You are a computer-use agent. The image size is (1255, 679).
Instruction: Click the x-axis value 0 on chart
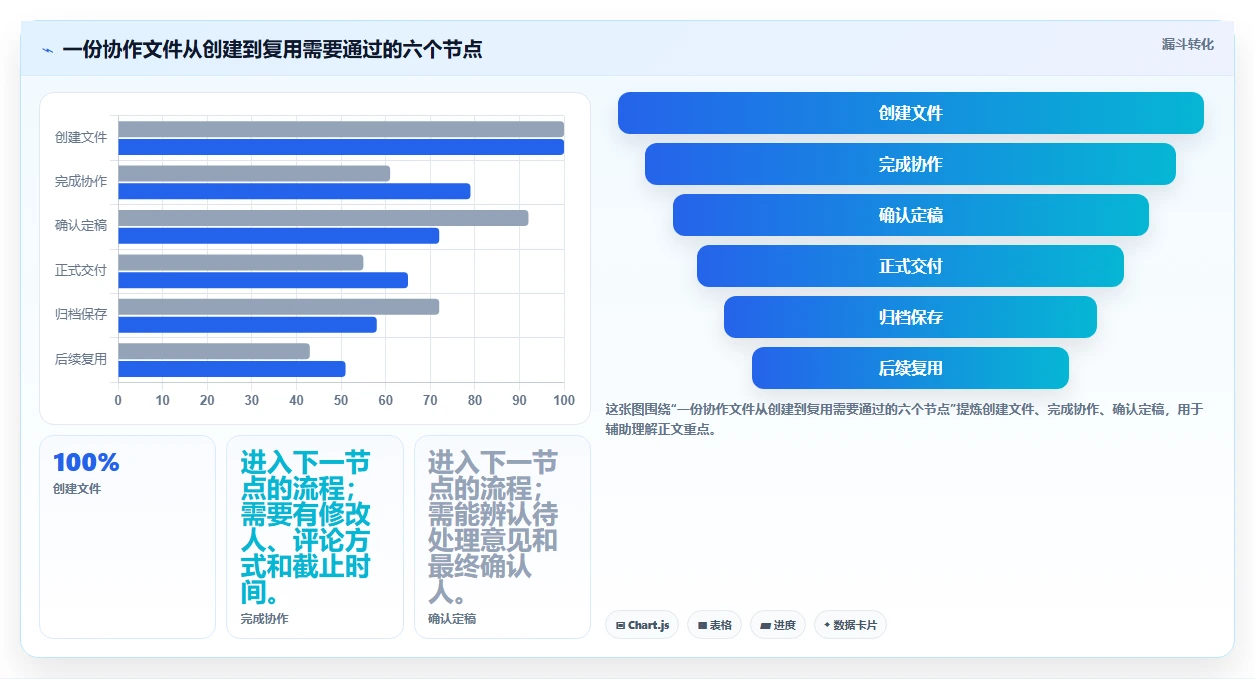[x=118, y=401]
